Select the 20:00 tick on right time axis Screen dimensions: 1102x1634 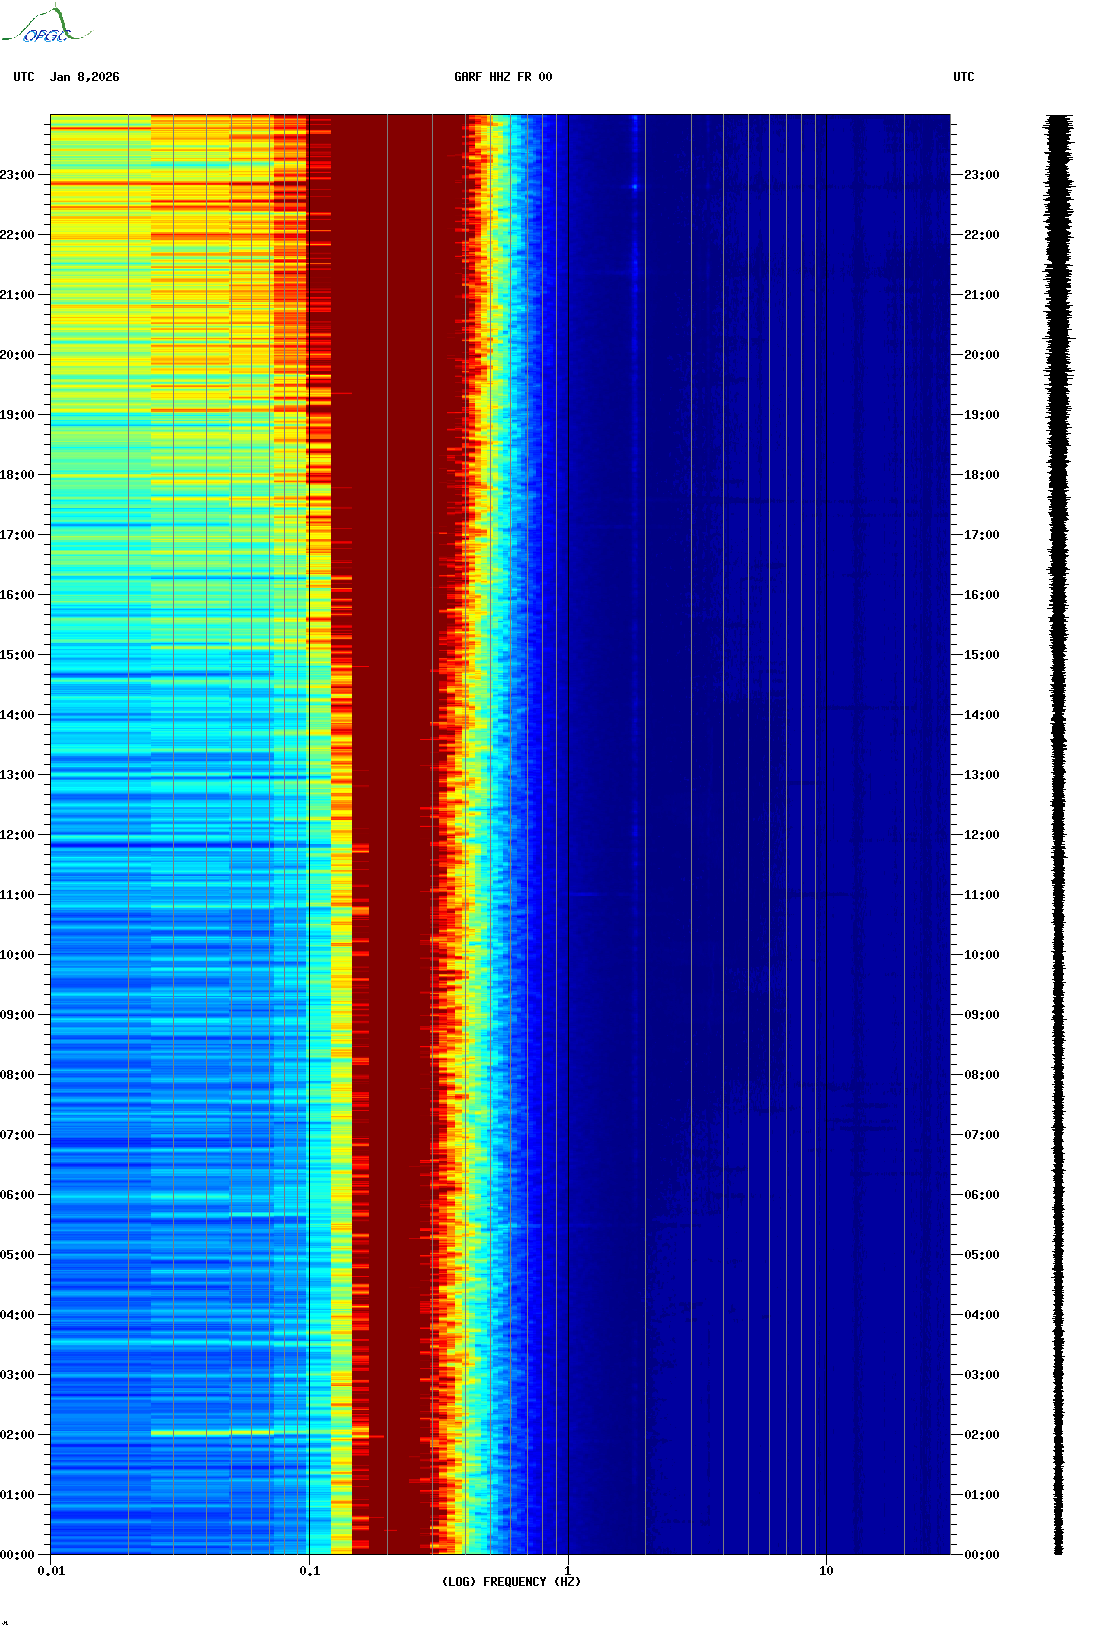coord(981,355)
